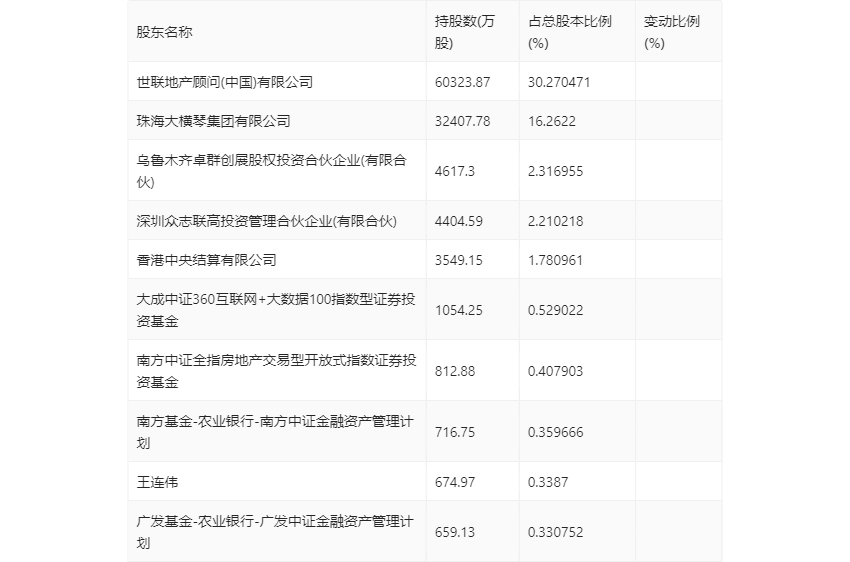Image resolution: width=850 pixels, height=562 pixels.
Task: Click the shares value 4617.3
Action: 455,171
